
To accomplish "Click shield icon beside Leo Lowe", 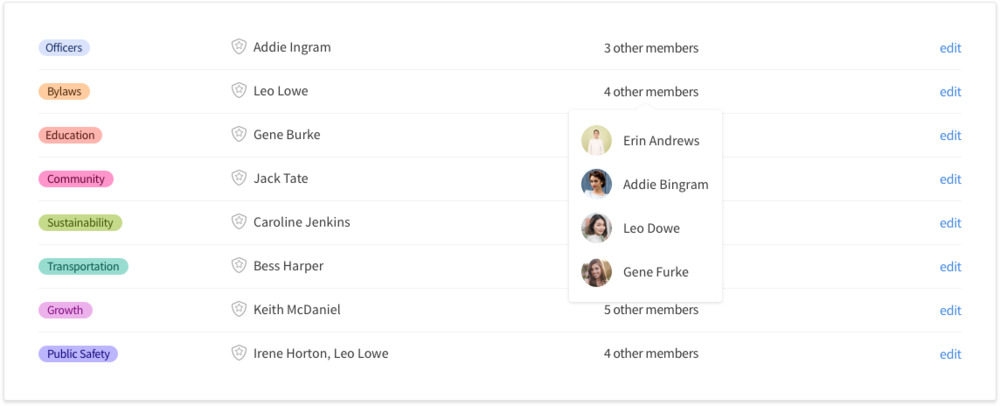I will point(238,91).
